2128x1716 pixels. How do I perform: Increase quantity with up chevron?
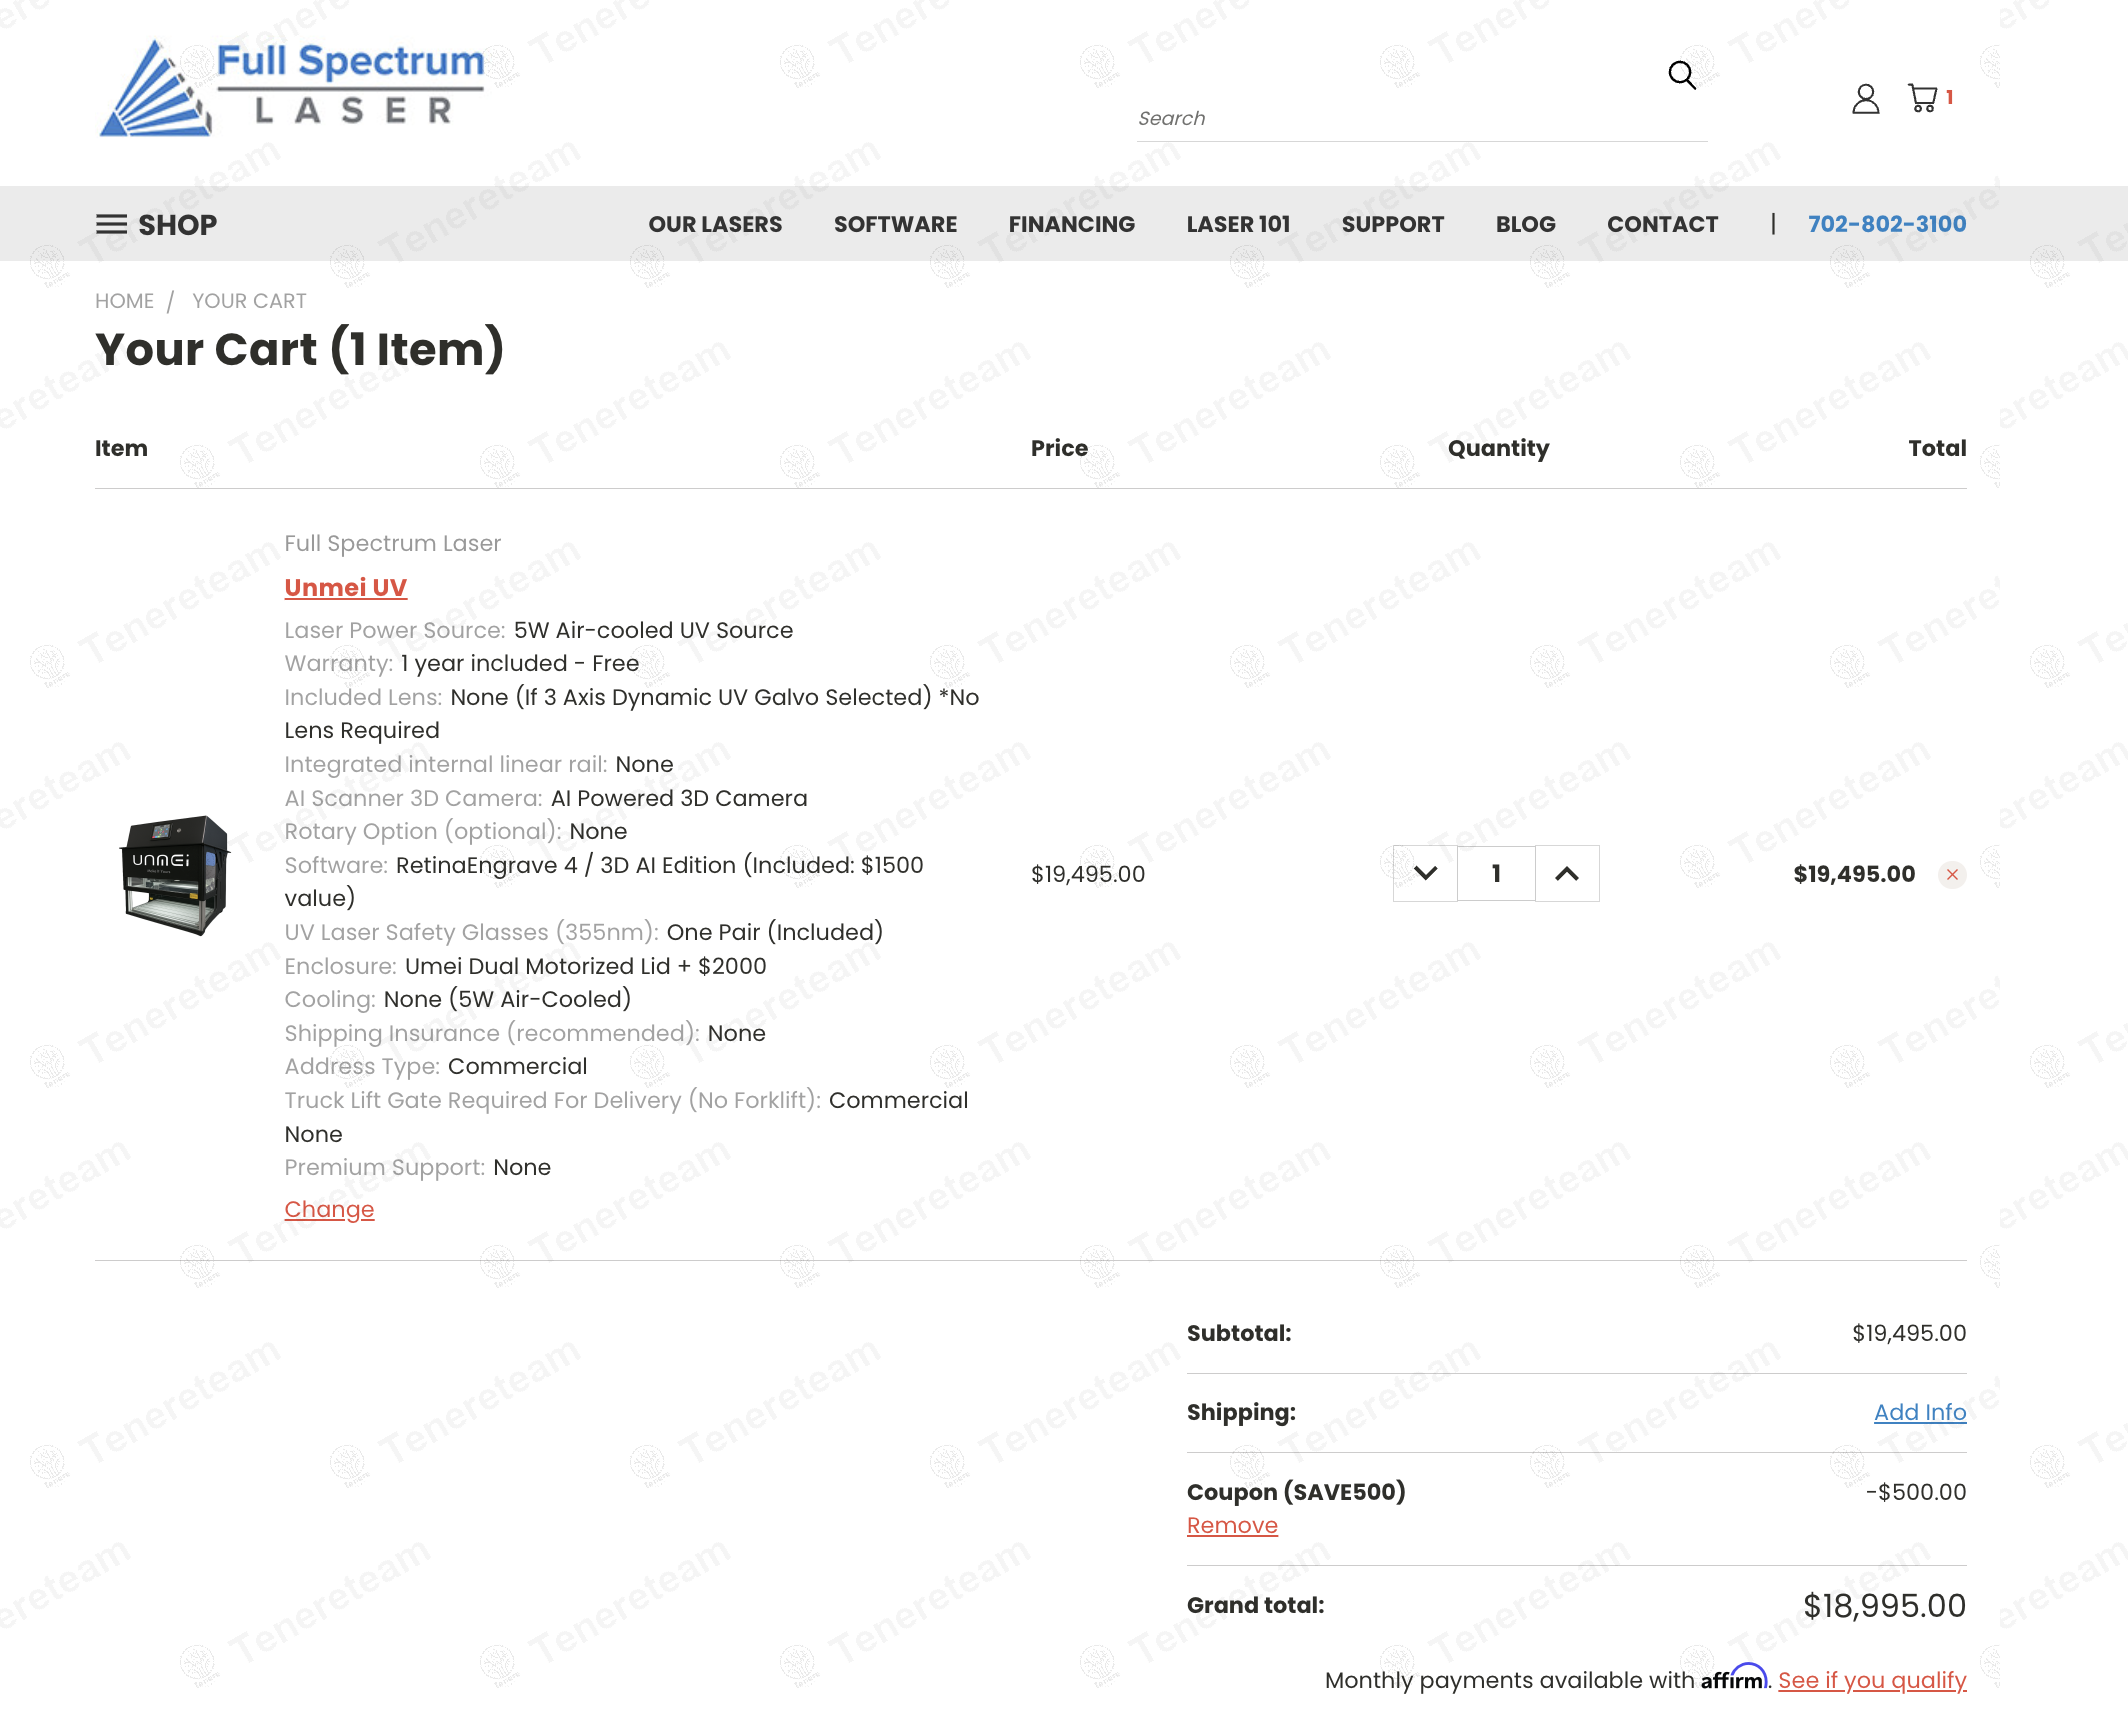[1567, 874]
